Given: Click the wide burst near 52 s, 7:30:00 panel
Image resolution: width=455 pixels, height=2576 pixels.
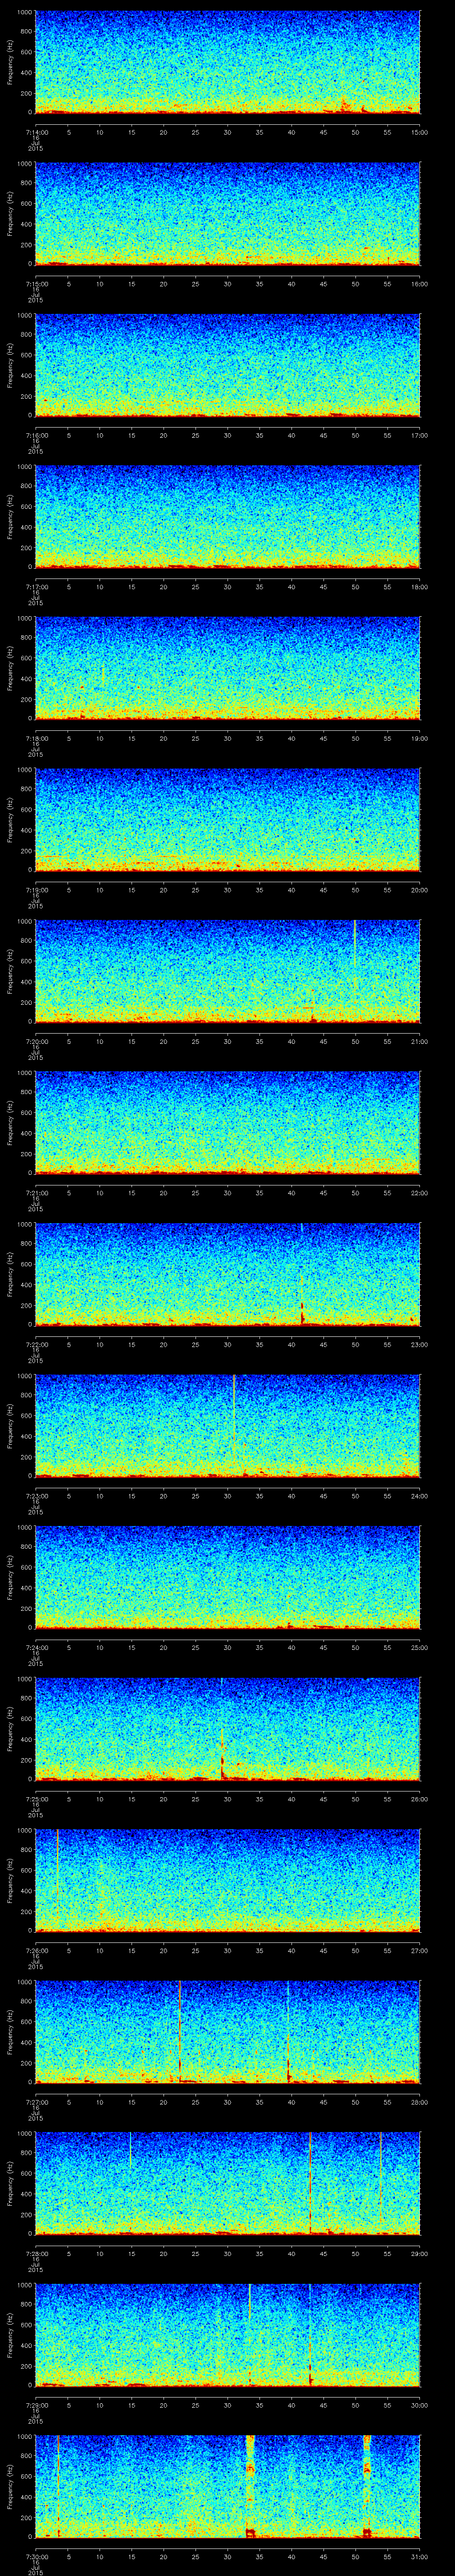Looking at the screenshot, I should click(x=367, y=2486).
